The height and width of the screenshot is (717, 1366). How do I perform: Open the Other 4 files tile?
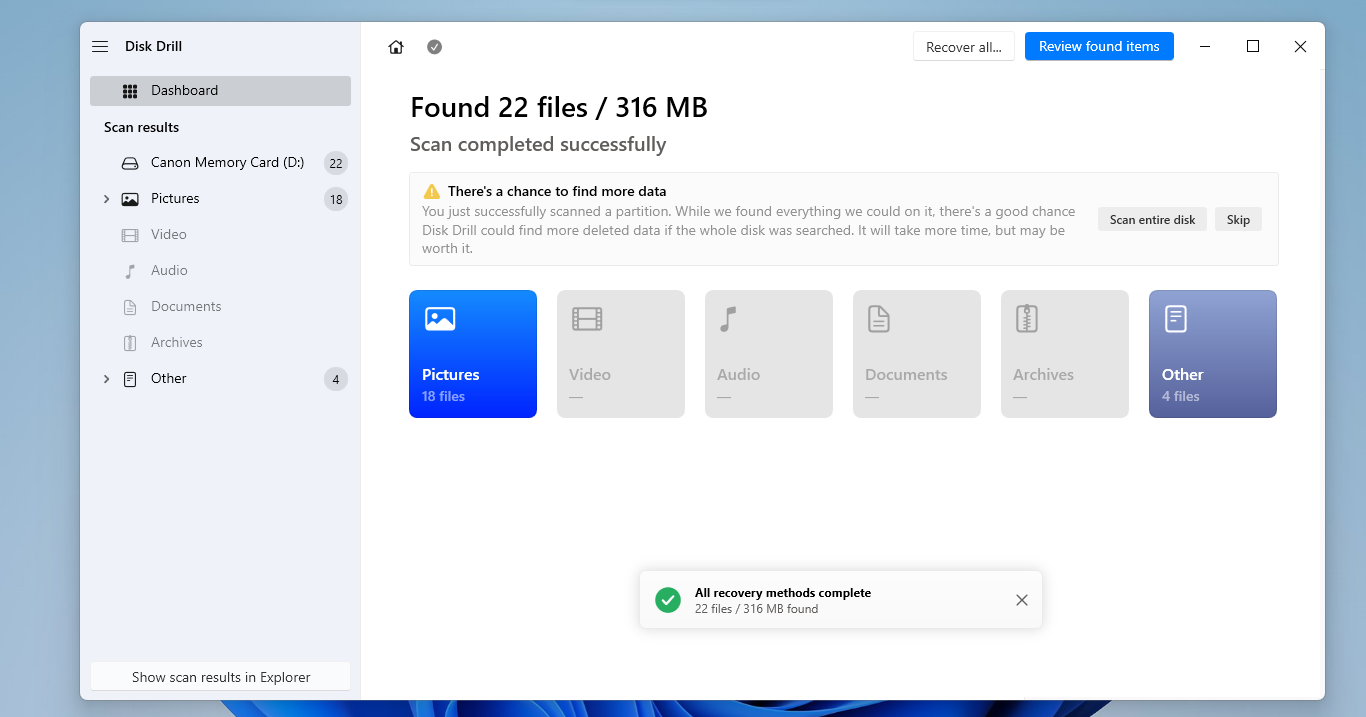pos(1213,354)
